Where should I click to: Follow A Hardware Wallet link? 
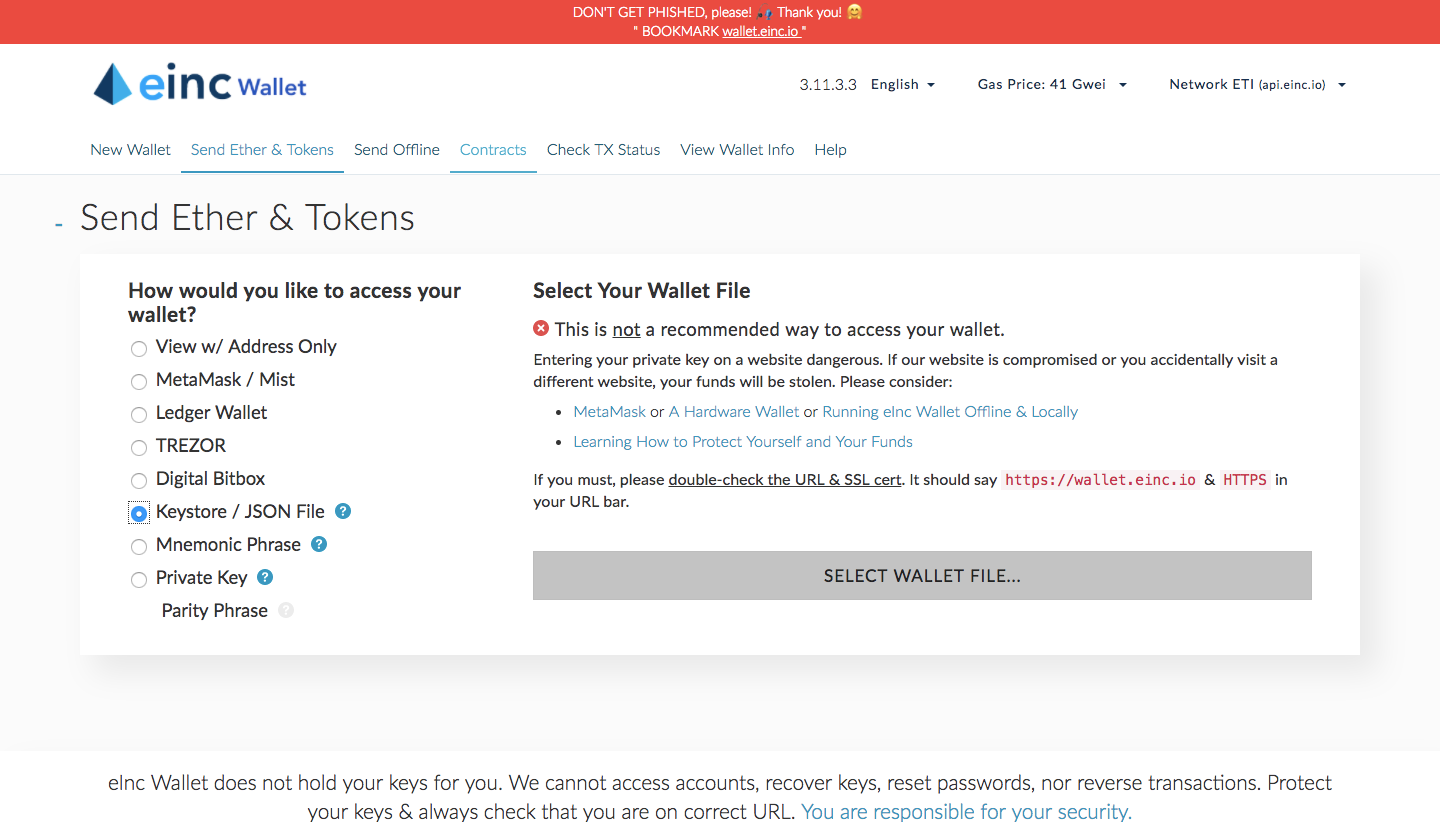click(734, 411)
